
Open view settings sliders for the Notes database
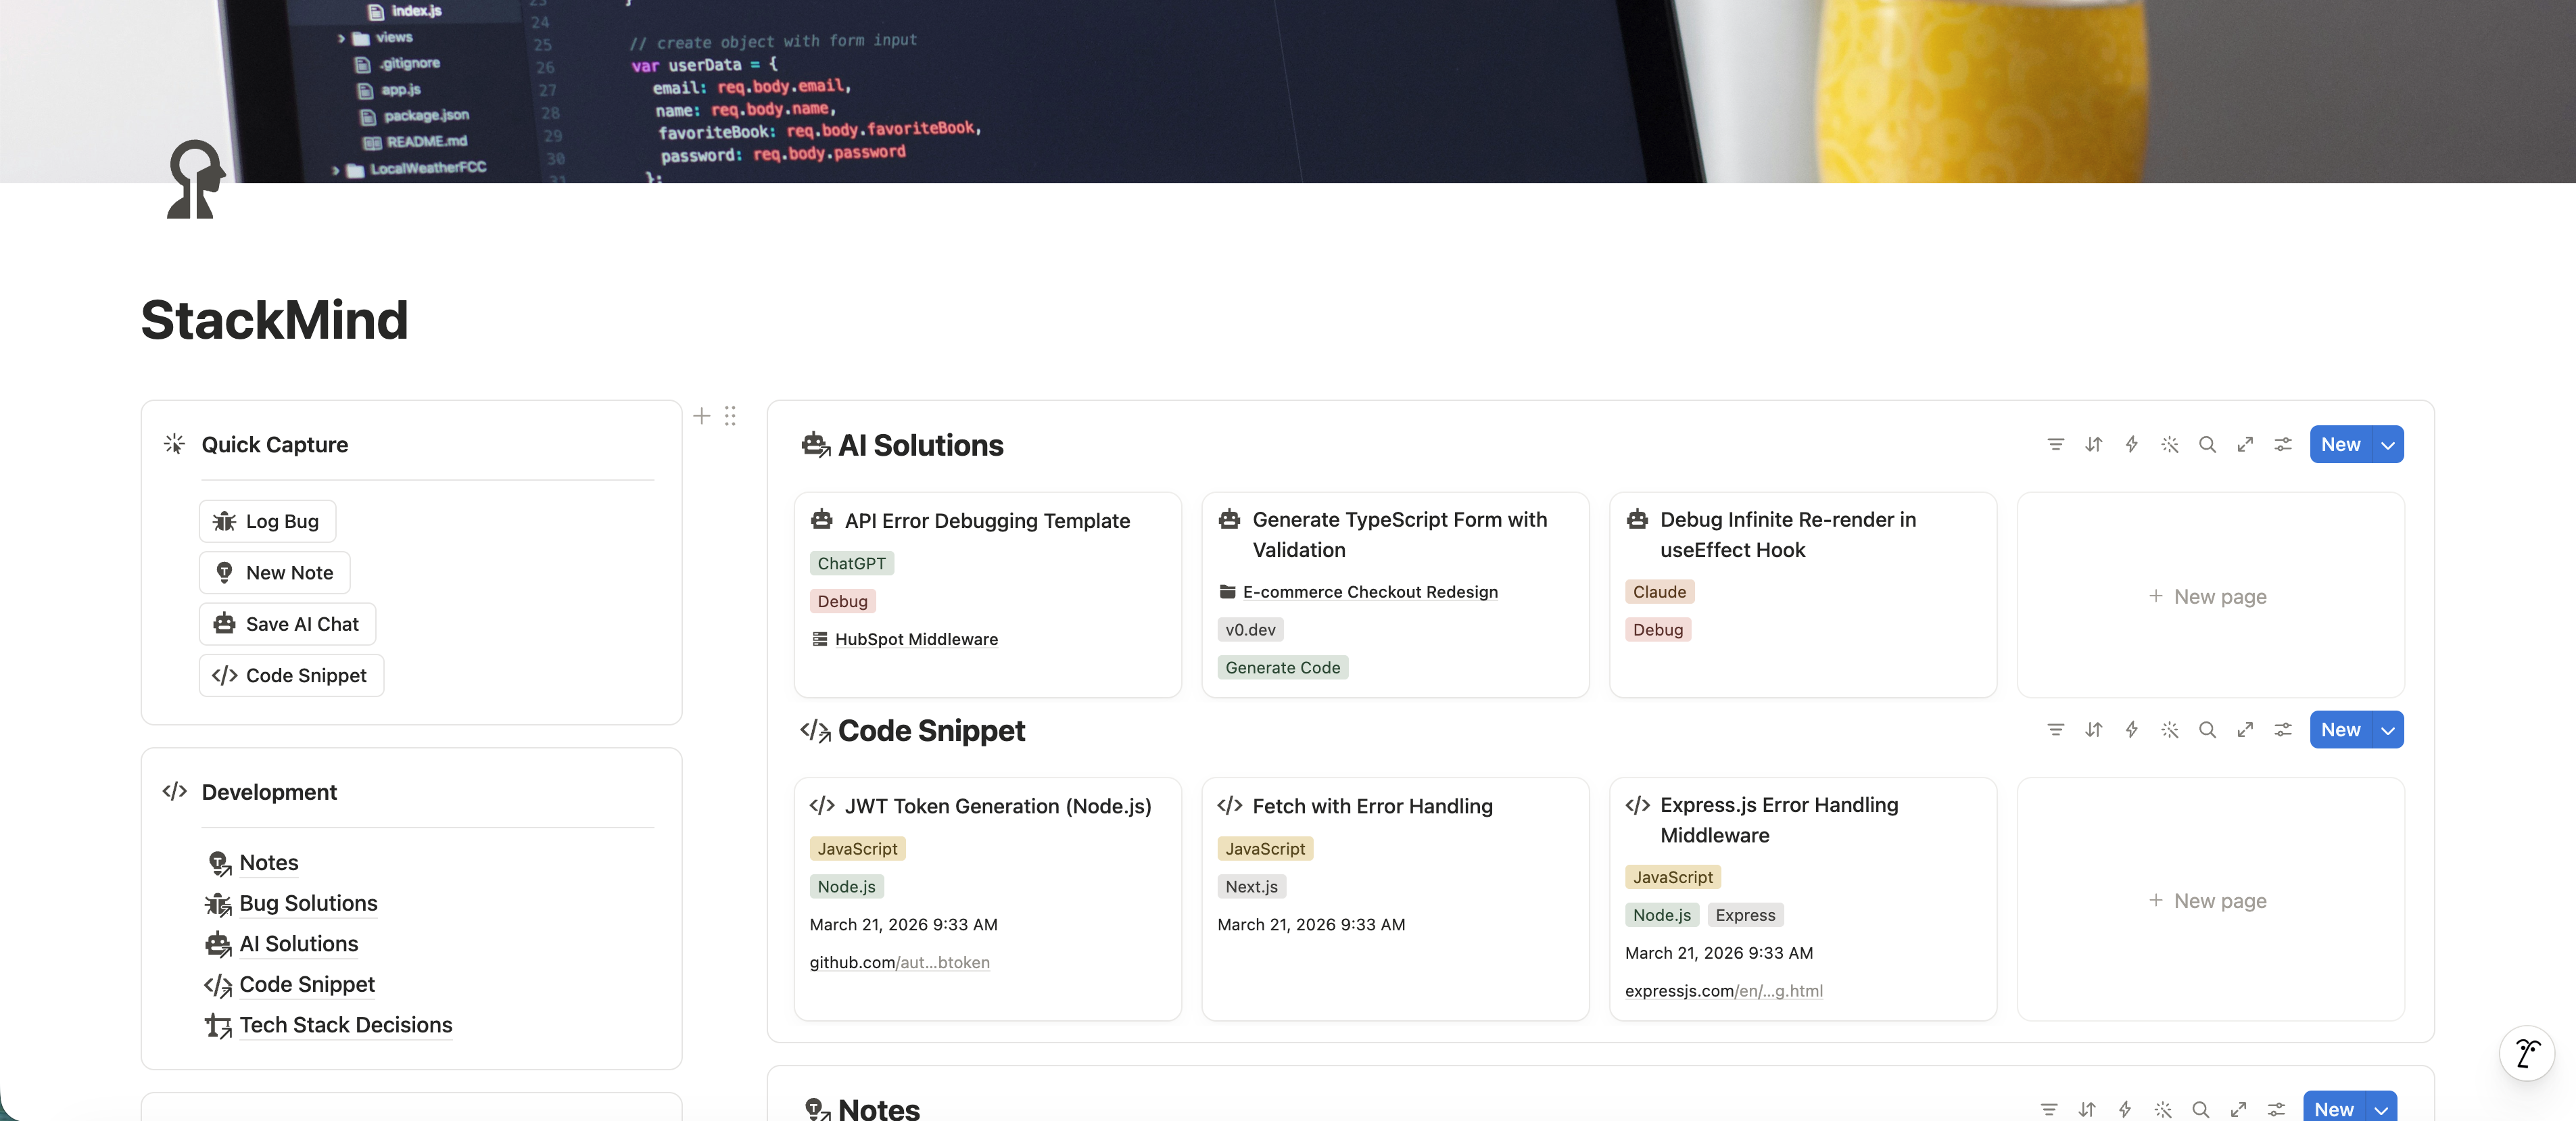pyautogui.click(x=2277, y=1109)
